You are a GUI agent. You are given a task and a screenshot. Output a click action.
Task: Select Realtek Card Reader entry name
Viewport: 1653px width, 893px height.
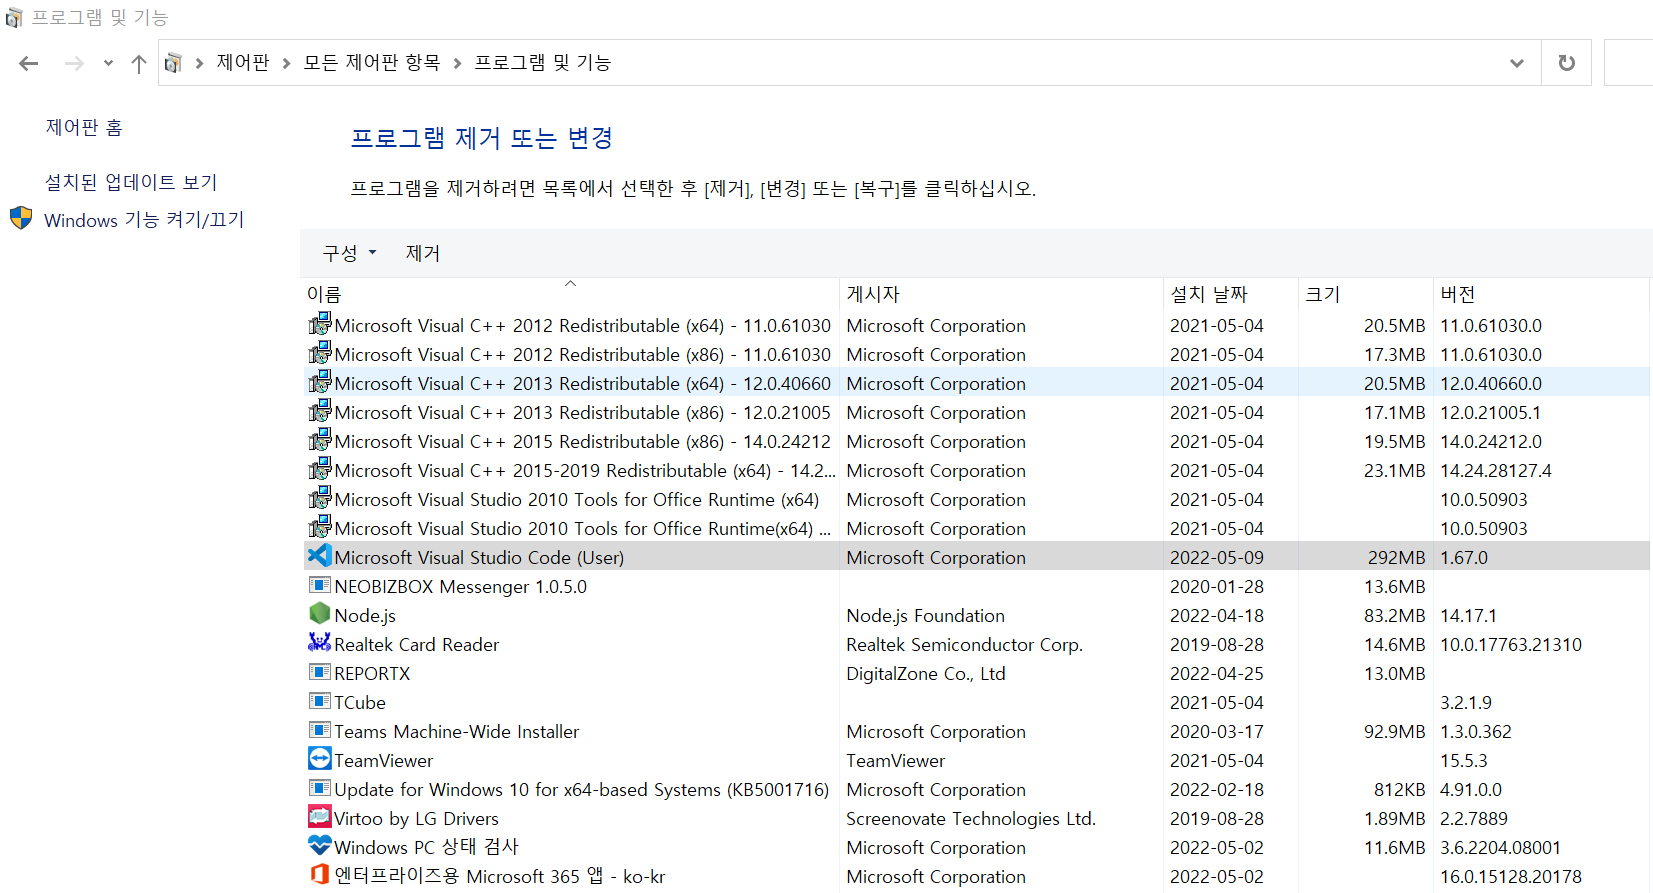(417, 645)
